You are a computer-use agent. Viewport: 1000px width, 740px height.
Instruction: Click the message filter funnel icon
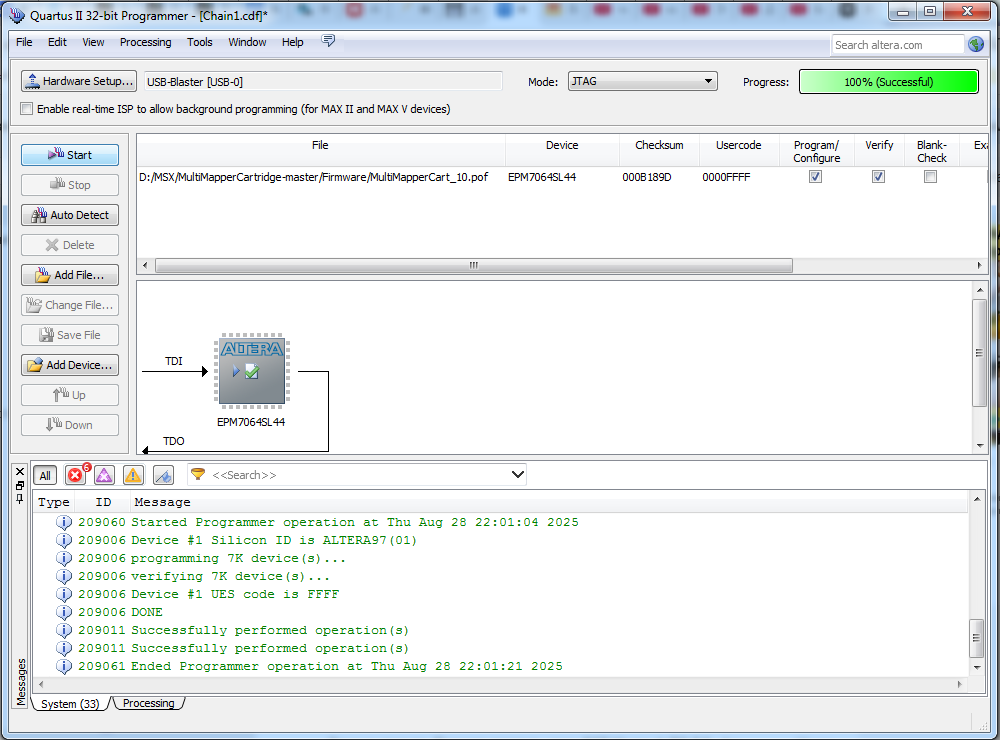[x=198, y=474]
